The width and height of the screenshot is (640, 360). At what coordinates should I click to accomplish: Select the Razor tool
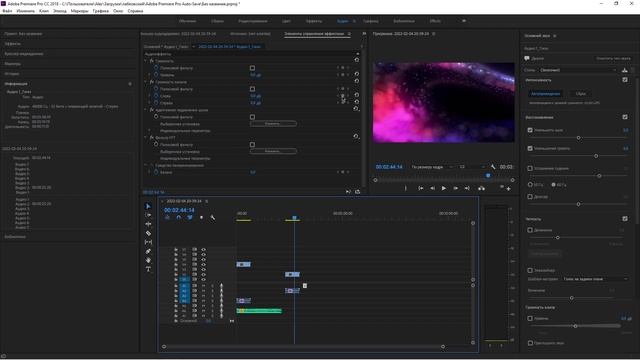click(148, 233)
